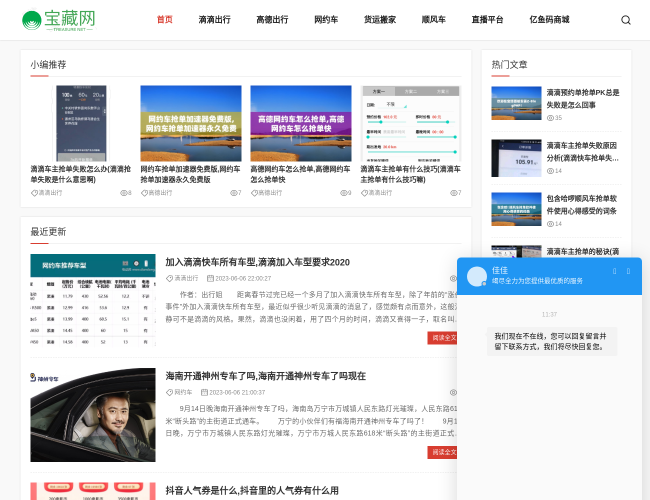Open 顺风车 navigation item
The width and height of the screenshot is (650, 500).
click(434, 19)
